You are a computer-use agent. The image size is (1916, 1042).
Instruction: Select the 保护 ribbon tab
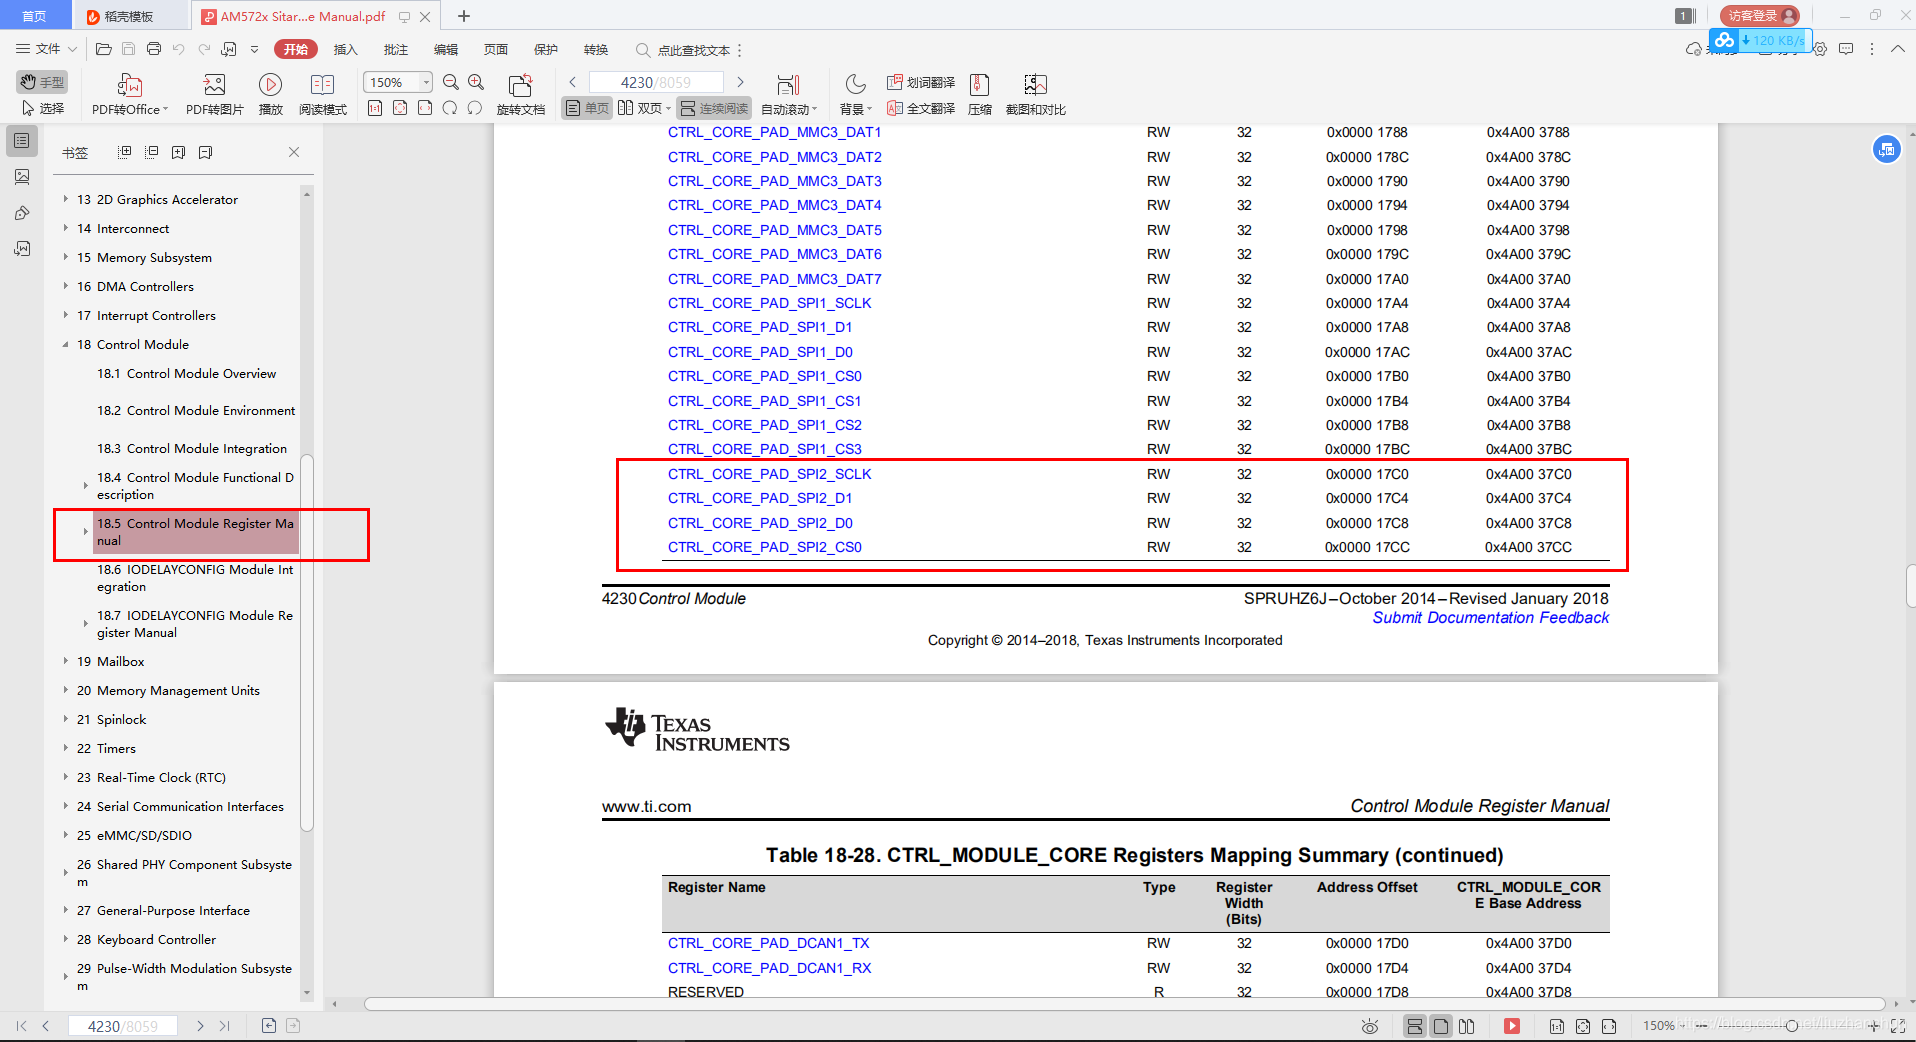click(546, 49)
